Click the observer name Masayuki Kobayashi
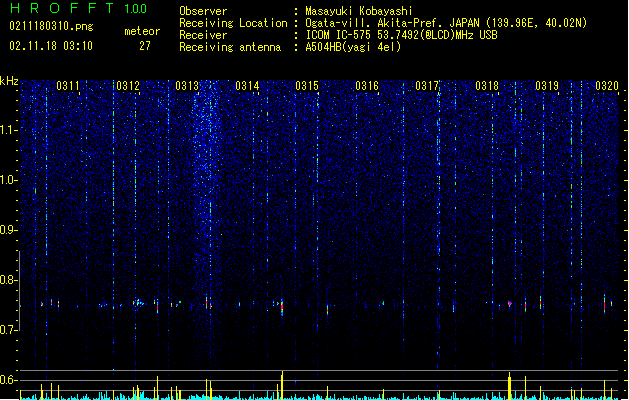 click(359, 11)
